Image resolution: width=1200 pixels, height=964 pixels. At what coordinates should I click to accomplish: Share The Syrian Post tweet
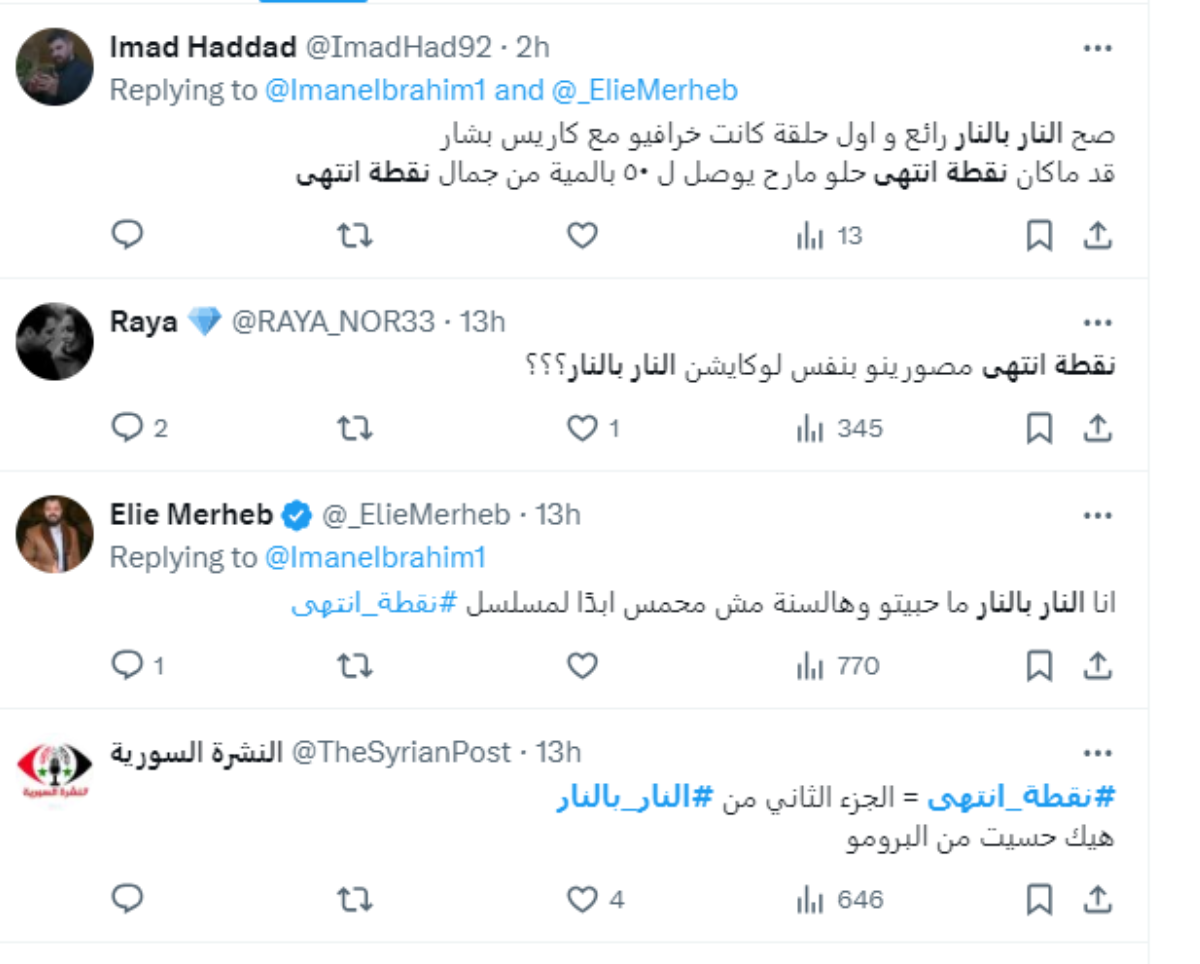(x=1097, y=900)
